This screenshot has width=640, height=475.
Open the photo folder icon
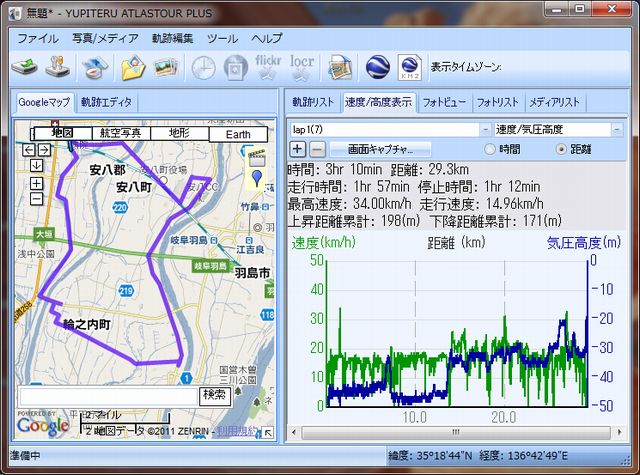coord(133,67)
